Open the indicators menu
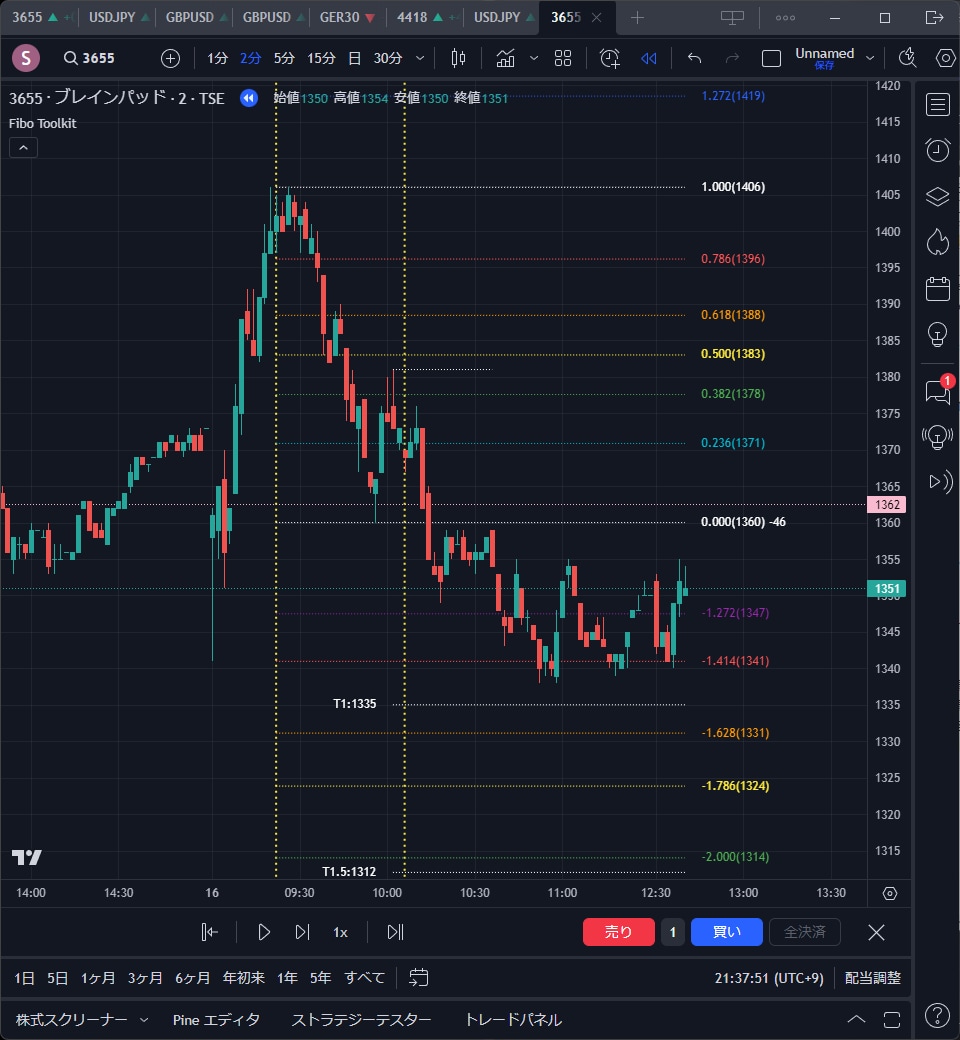 [x=506, y=58]
